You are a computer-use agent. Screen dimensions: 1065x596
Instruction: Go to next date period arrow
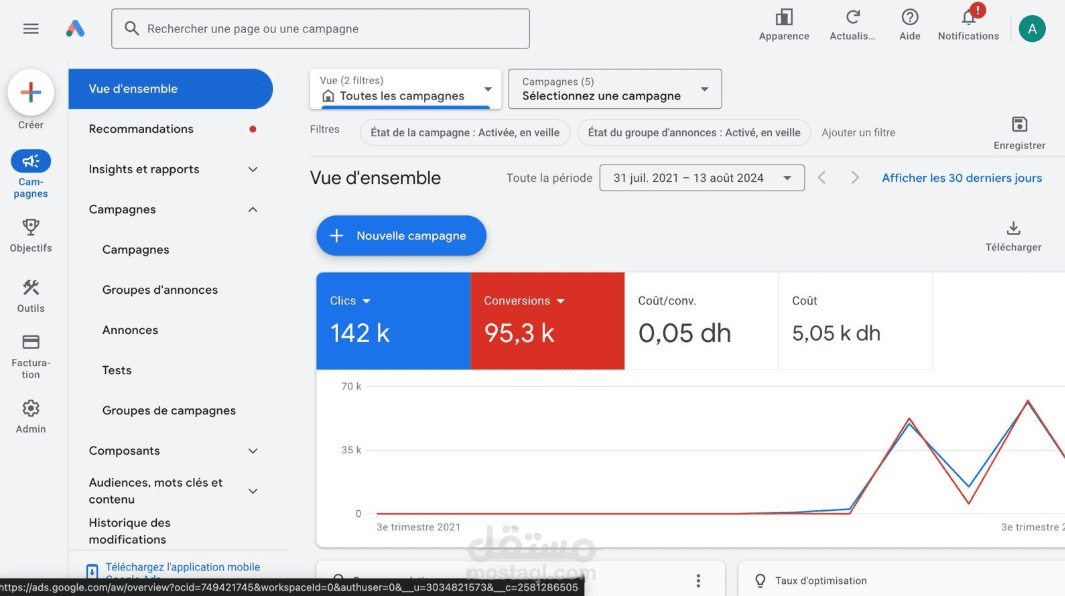(854, 178)
